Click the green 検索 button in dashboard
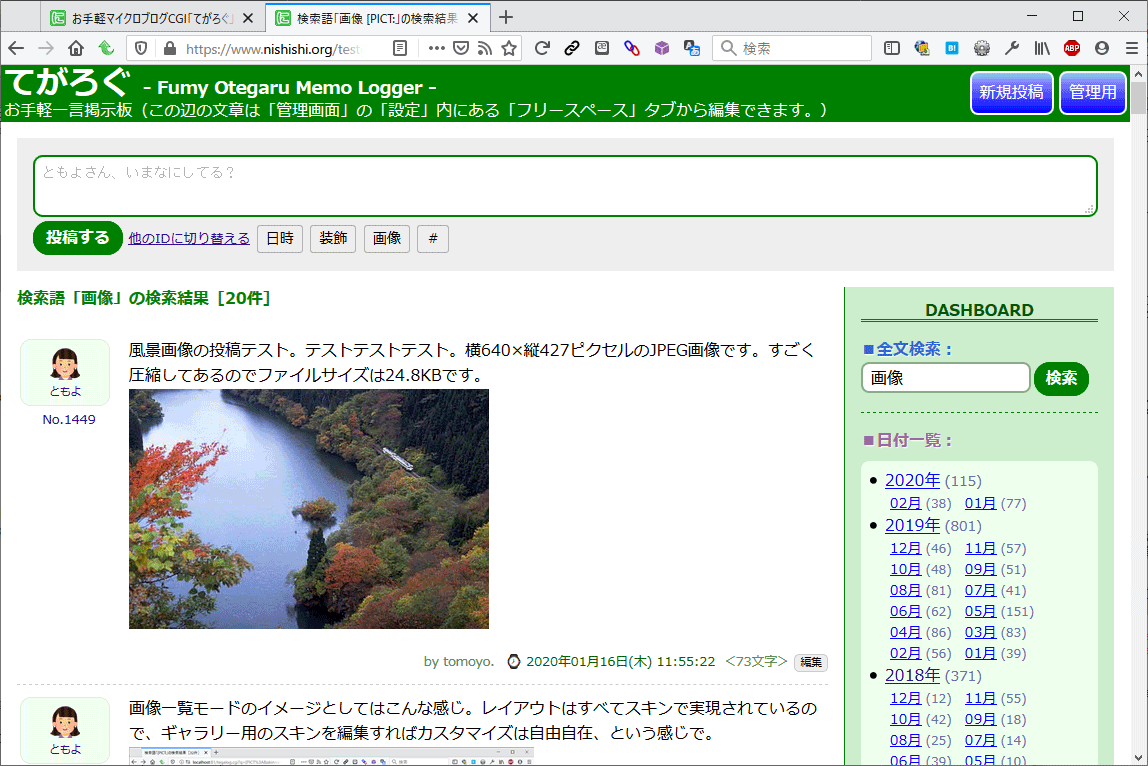 pyautogui.click(x=1062, y=379)
